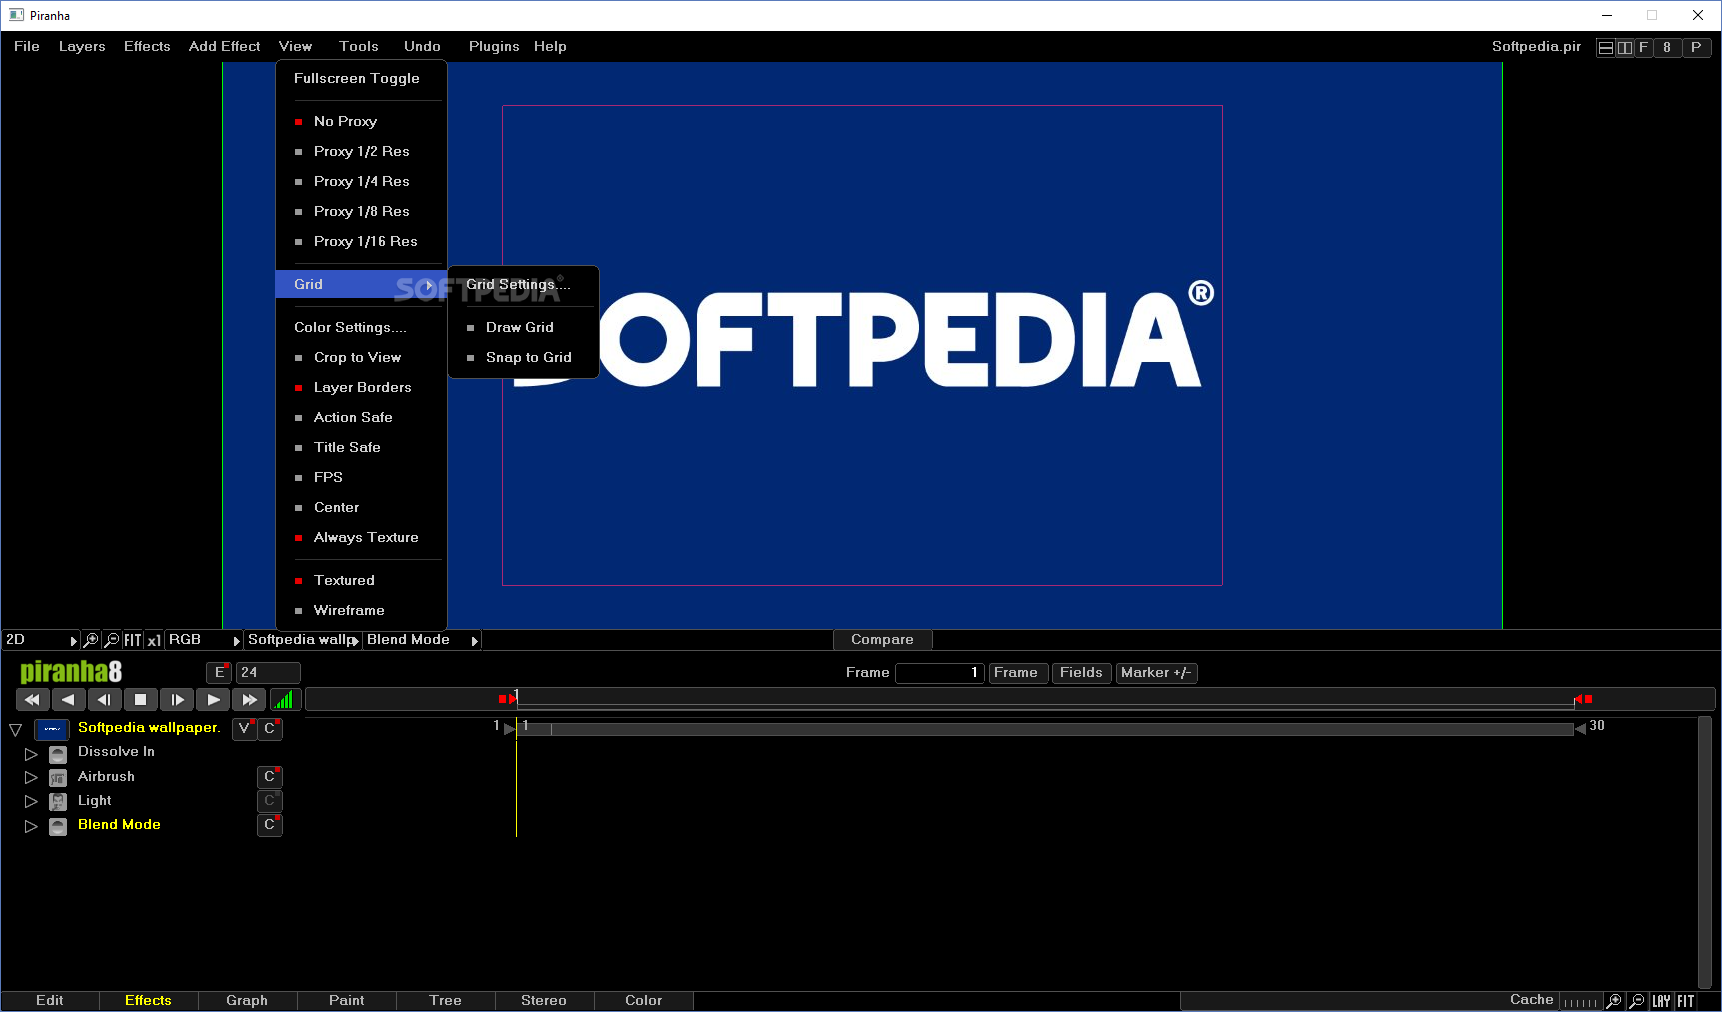The image size is (1722, 1012).
Task: Open Color Settings from View menu
Action: click(350, 327)
